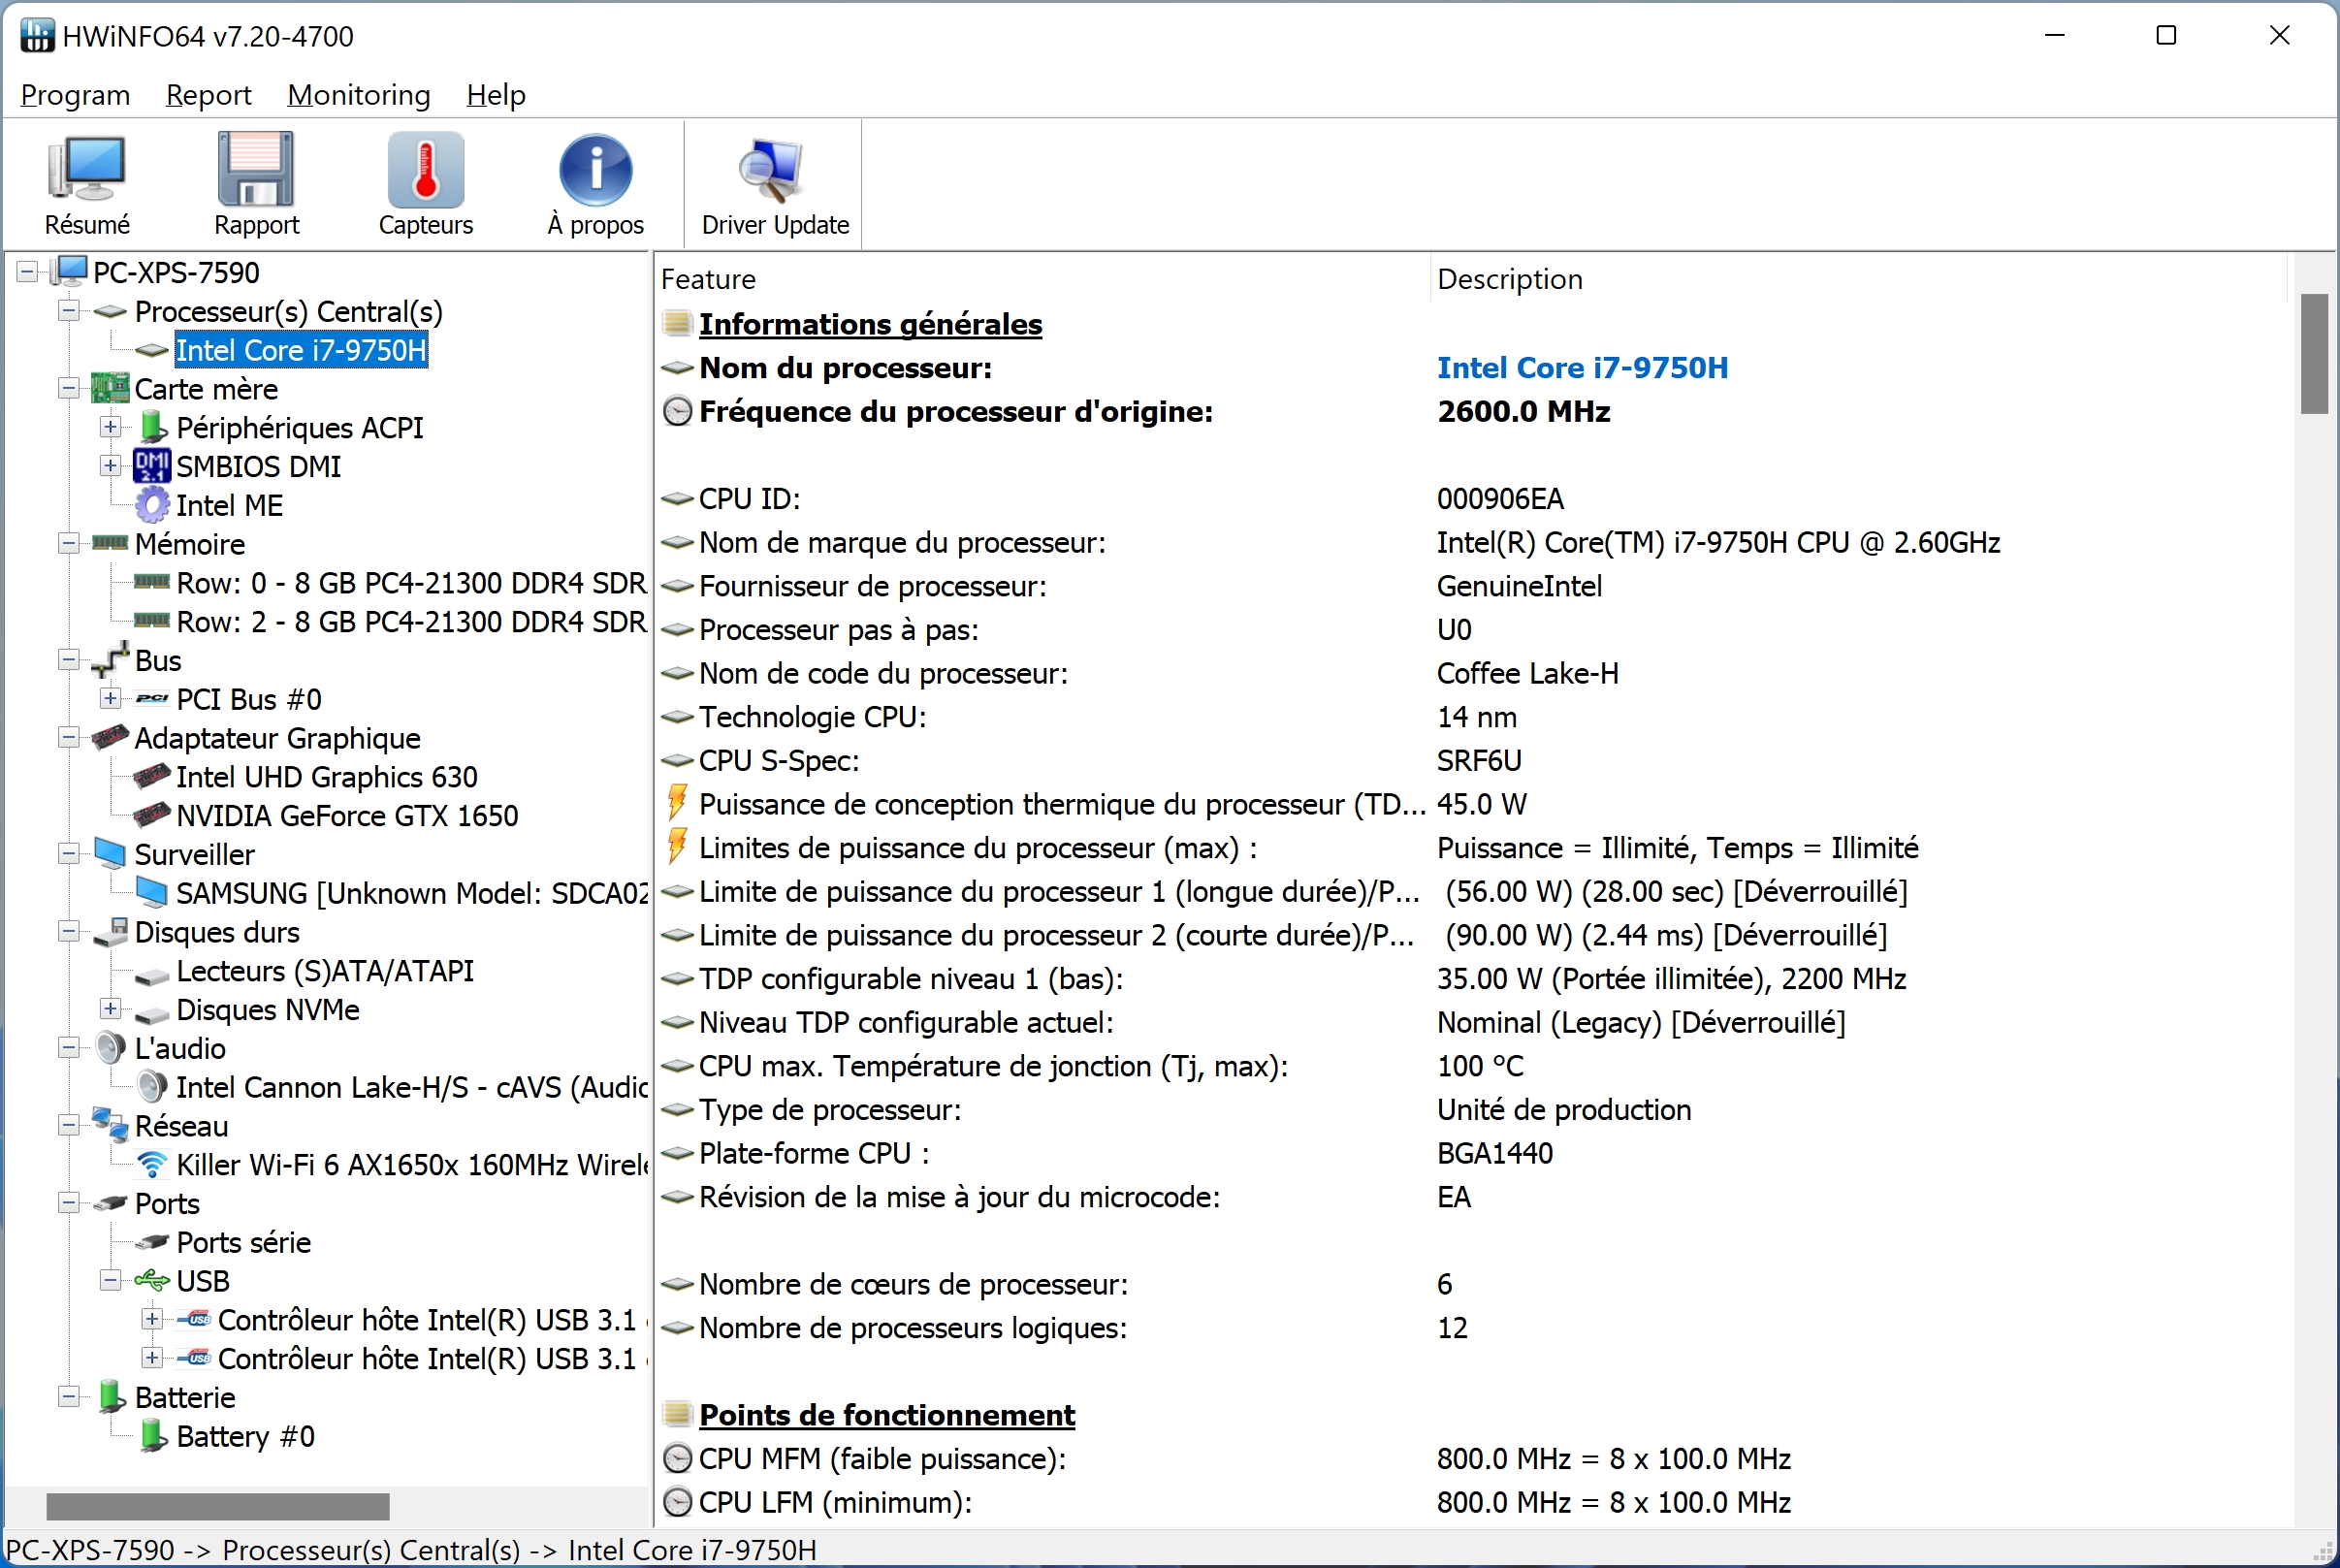
Task: Collapse the Processeur(s) Central(s) branch
Action: click(69, 310)
